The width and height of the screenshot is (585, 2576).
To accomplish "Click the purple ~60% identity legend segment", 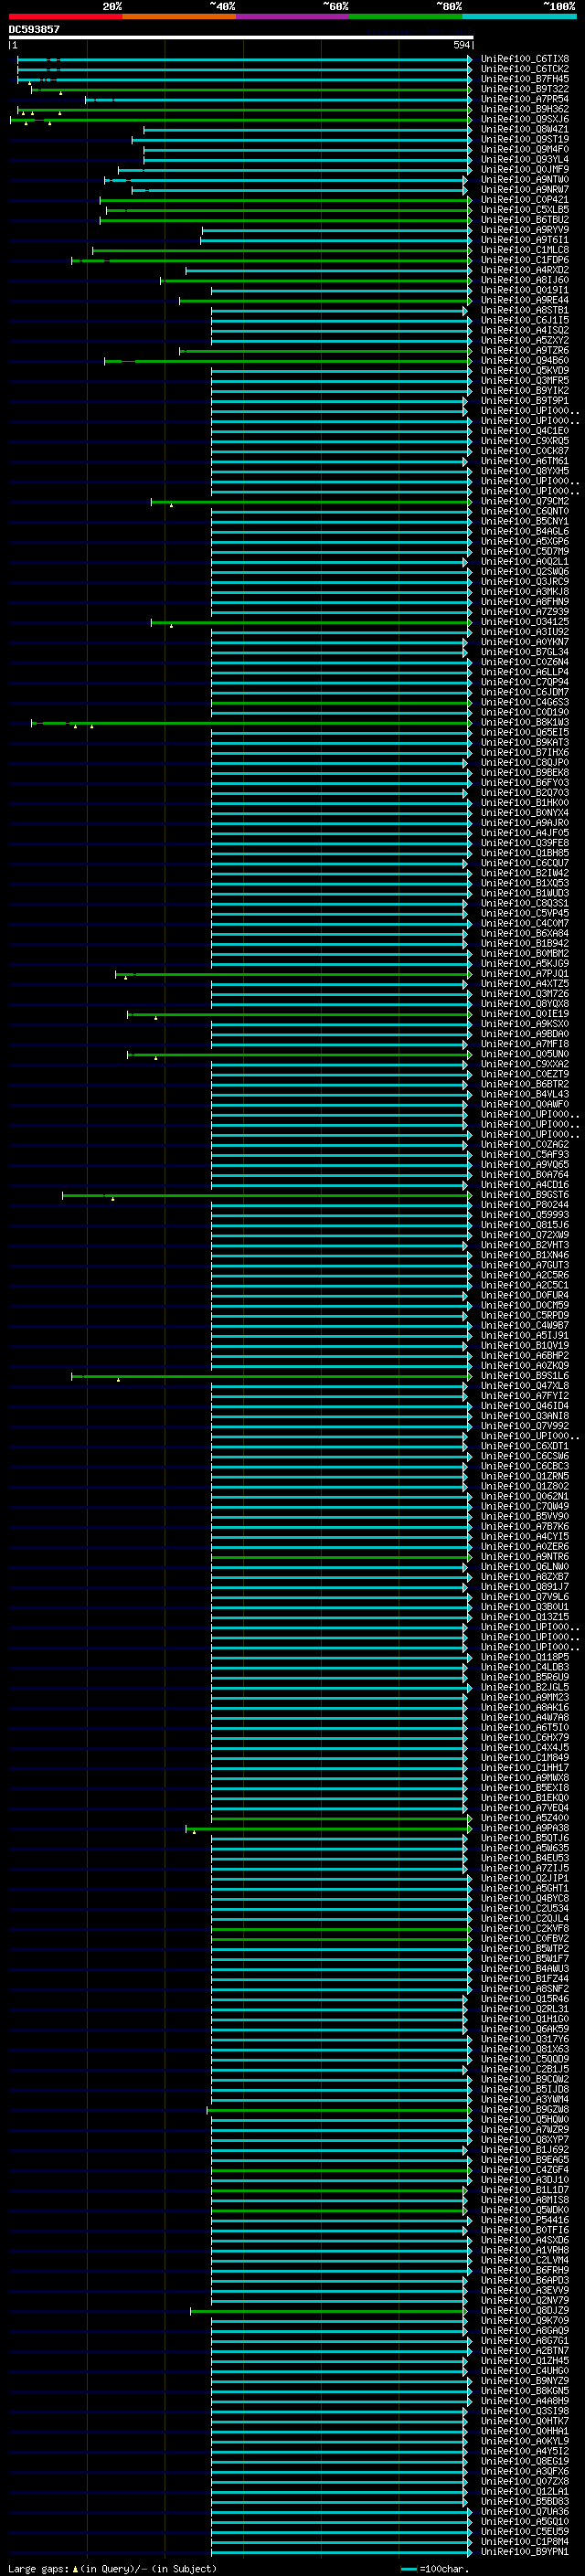I will tap(293, 16).
